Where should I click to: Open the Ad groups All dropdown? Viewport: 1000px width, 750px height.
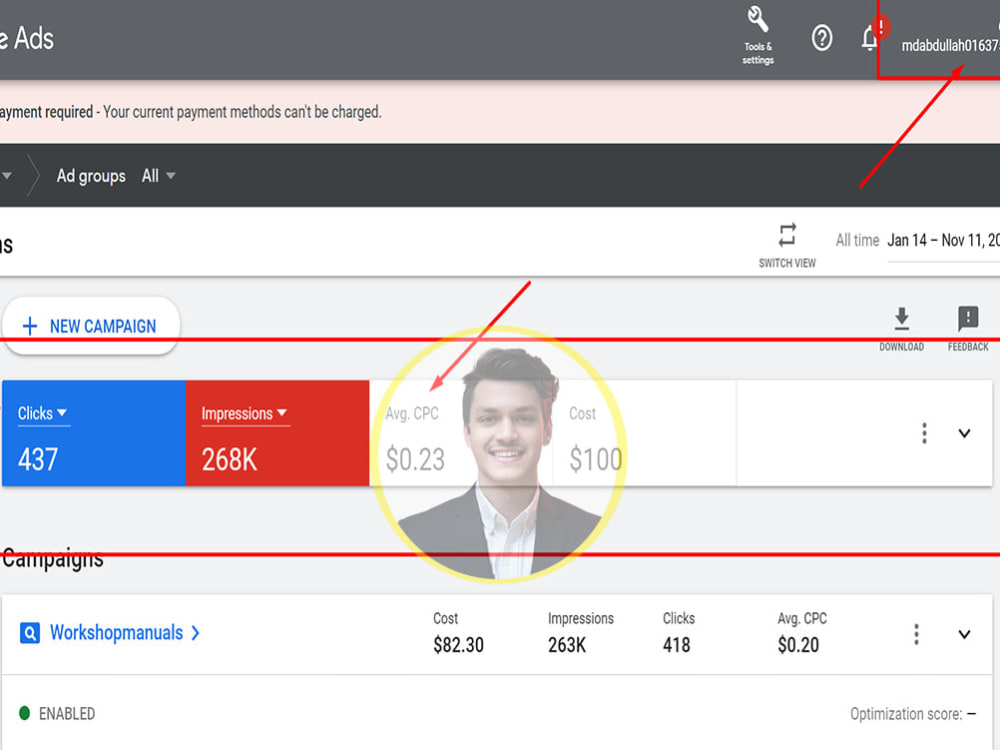click(158, 176)
